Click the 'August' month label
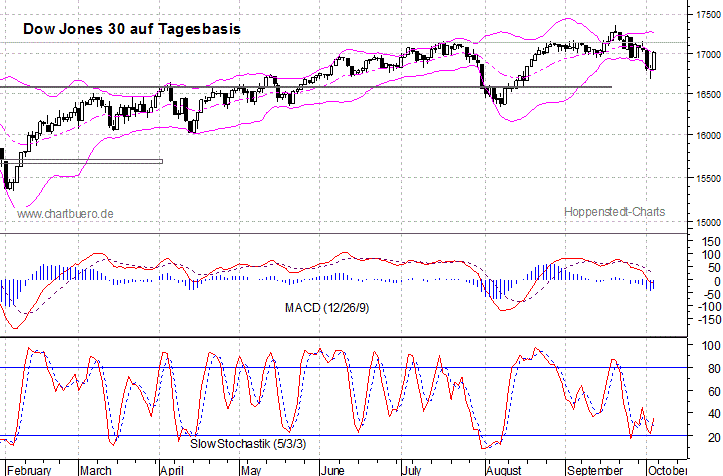The height and width of the screenshot is (476, 723). 504,470
